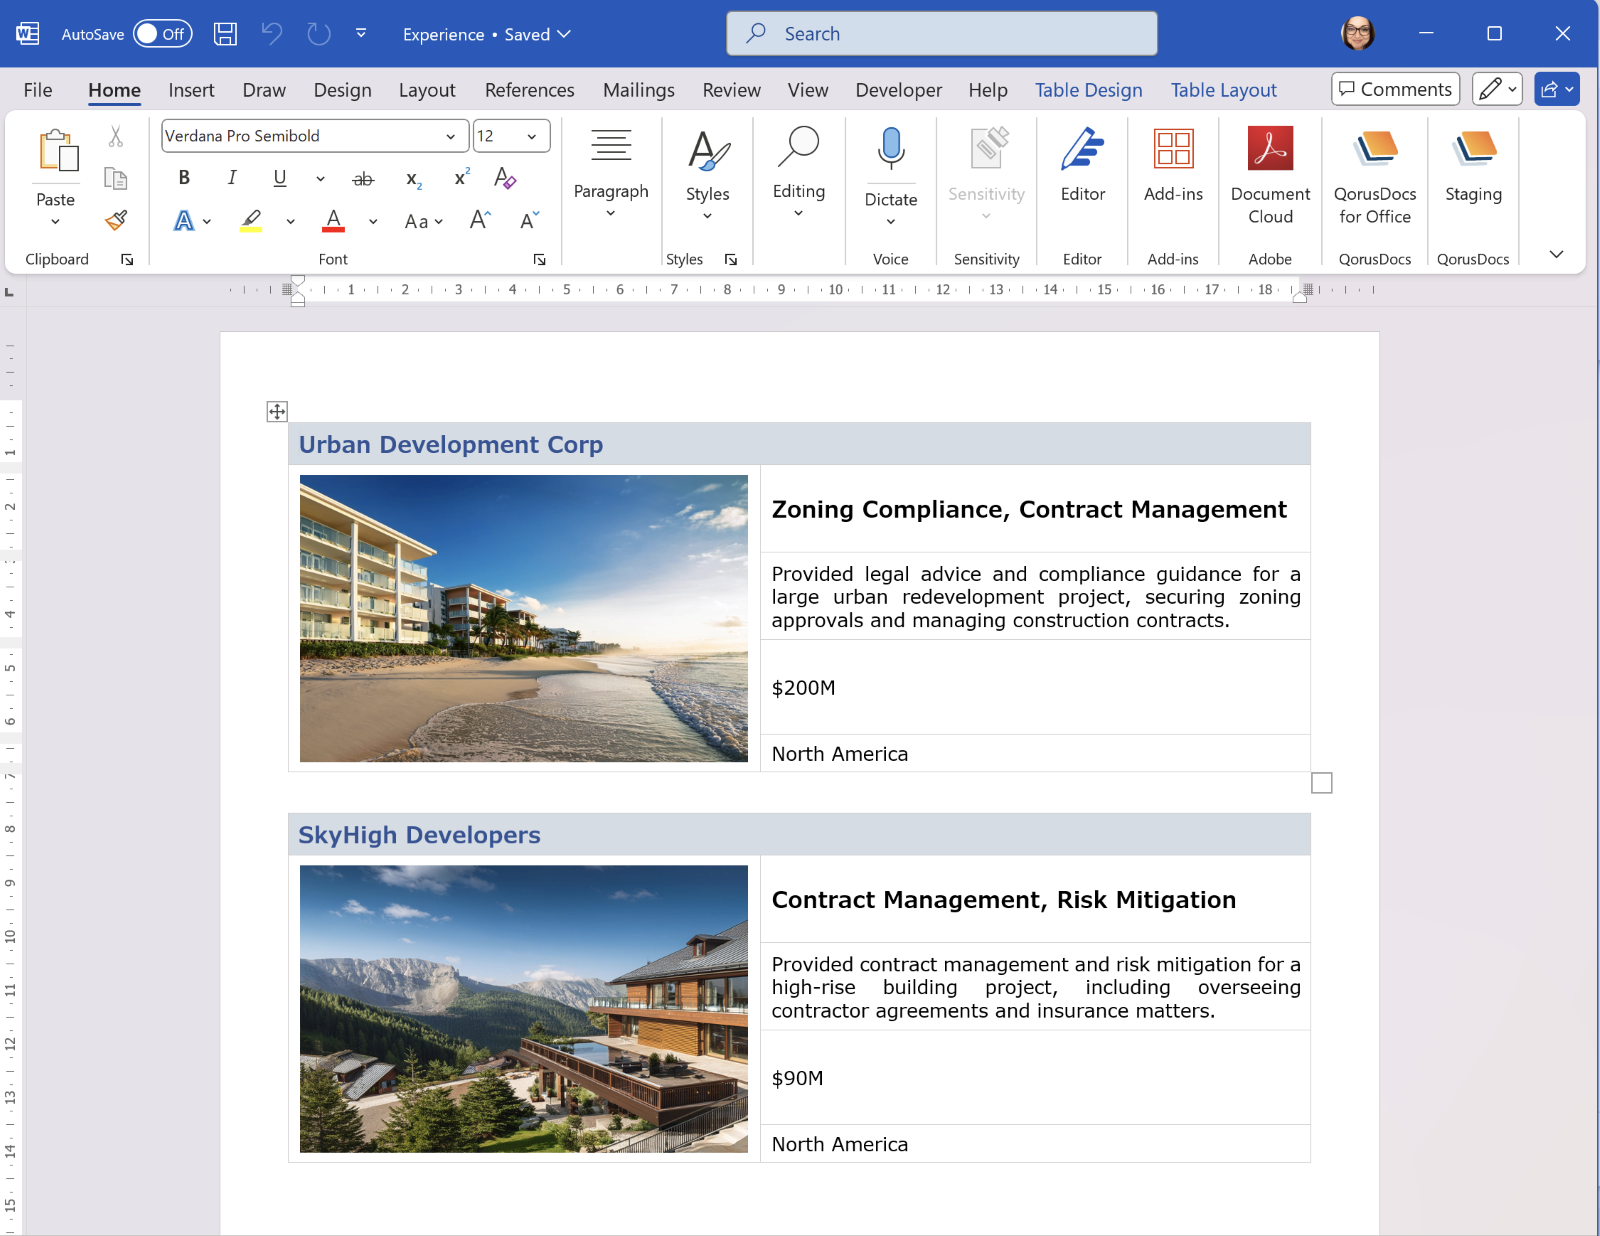Apply red font color

pyautogui.click(x=334, y=221)
